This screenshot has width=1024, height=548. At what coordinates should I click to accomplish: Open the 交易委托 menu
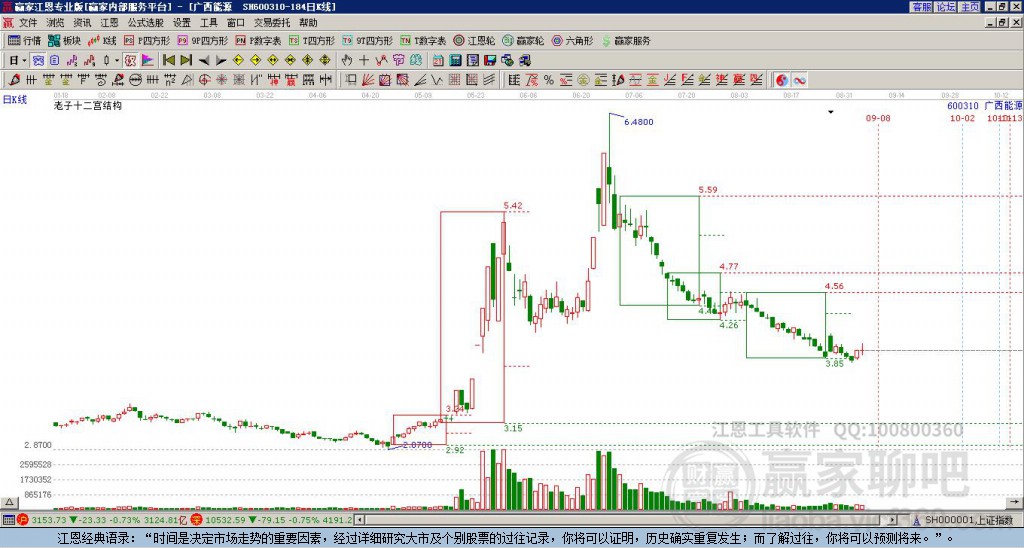click(272, 23)
